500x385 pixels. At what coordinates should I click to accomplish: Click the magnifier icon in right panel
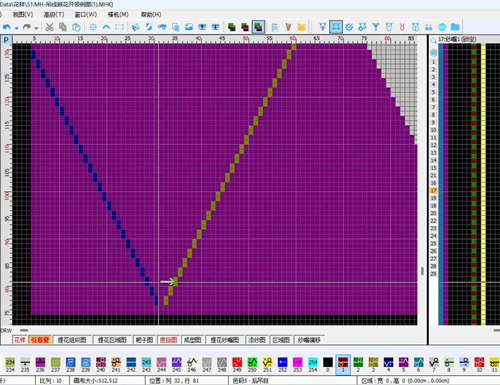(433, 41)
